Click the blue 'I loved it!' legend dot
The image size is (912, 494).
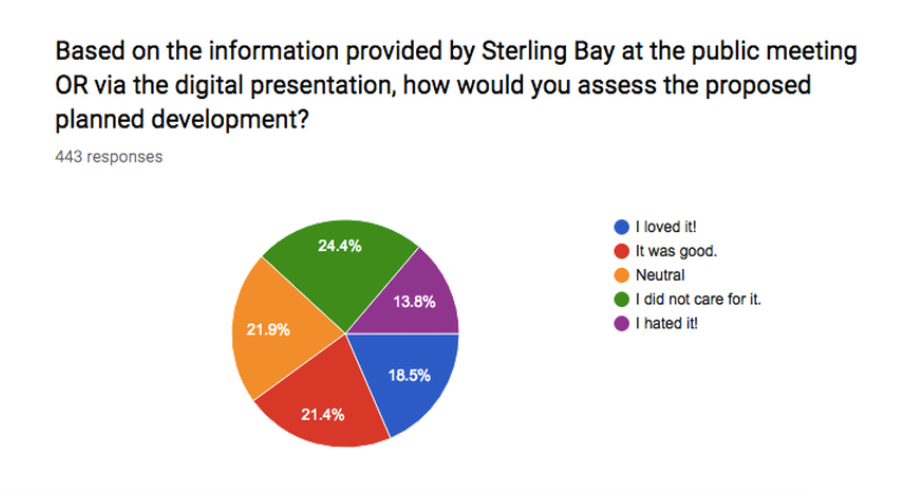pos(621,227)
